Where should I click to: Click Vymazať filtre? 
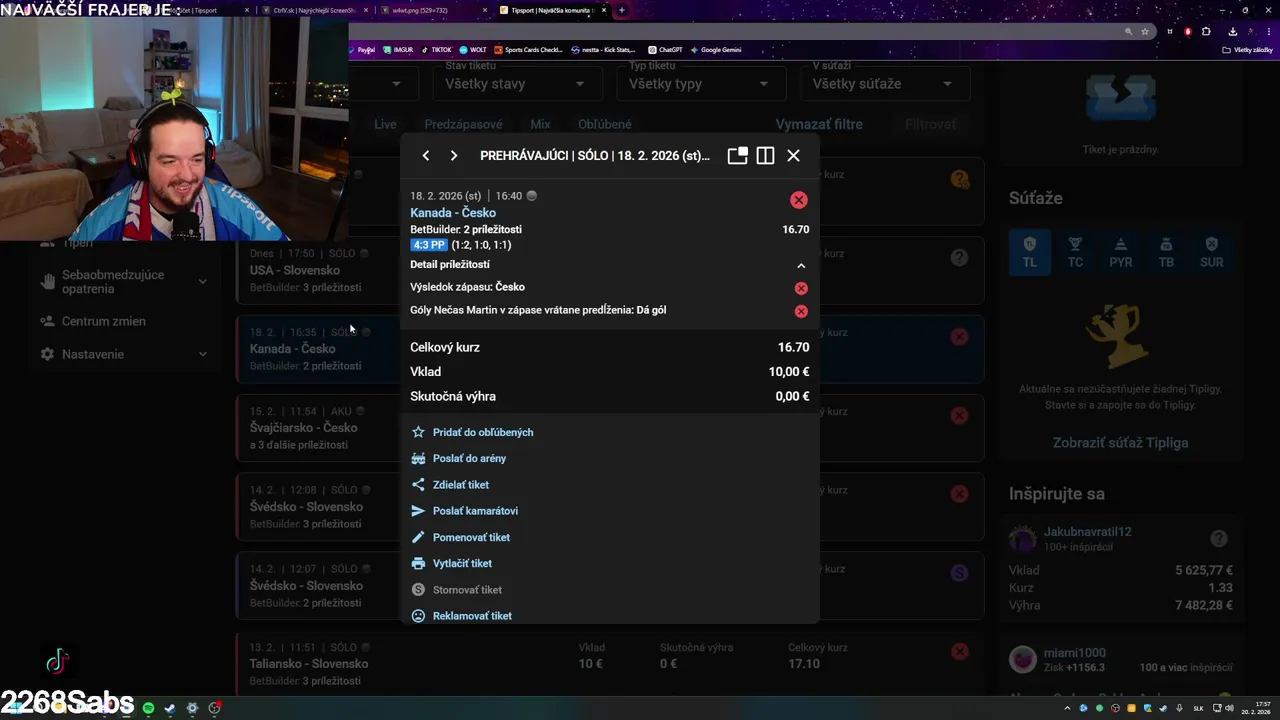[x=819, y=125]
